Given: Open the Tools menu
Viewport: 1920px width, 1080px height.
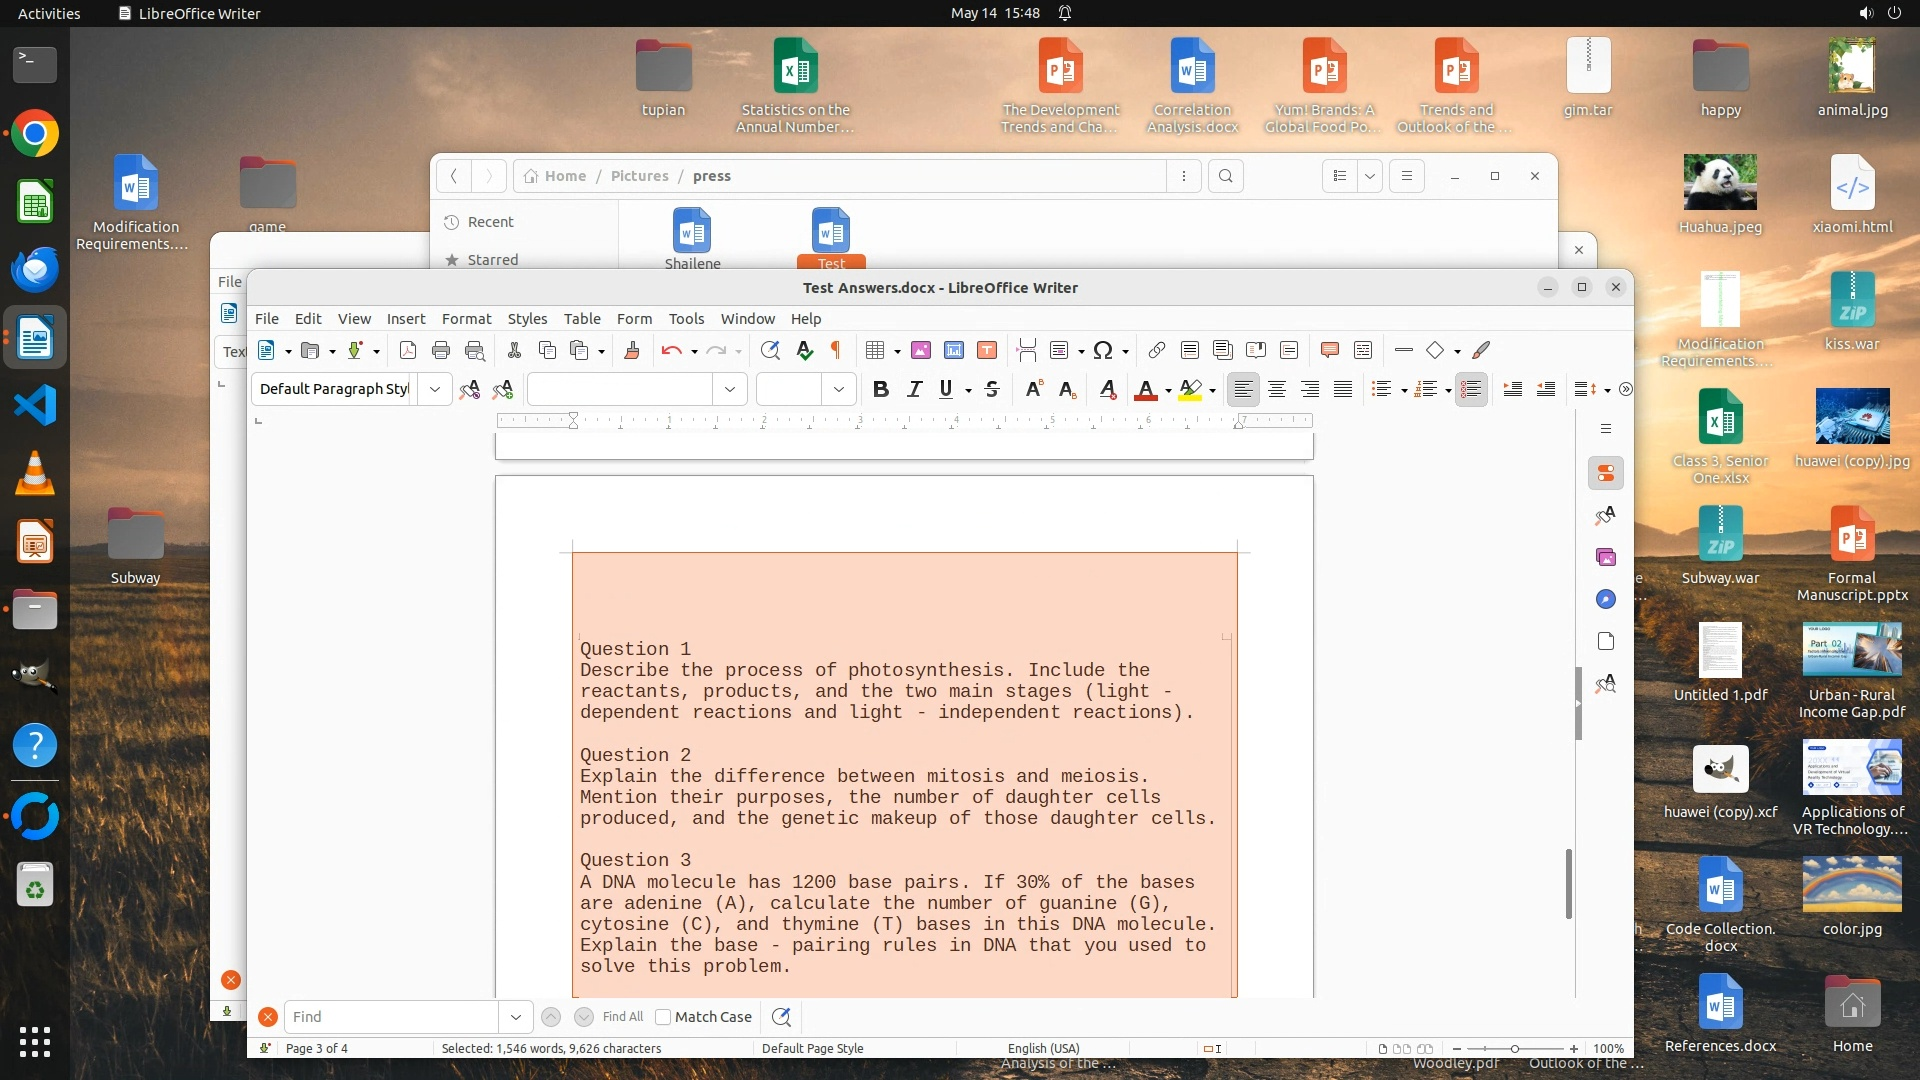Looking at the screenshot, I should coord(686,319).
